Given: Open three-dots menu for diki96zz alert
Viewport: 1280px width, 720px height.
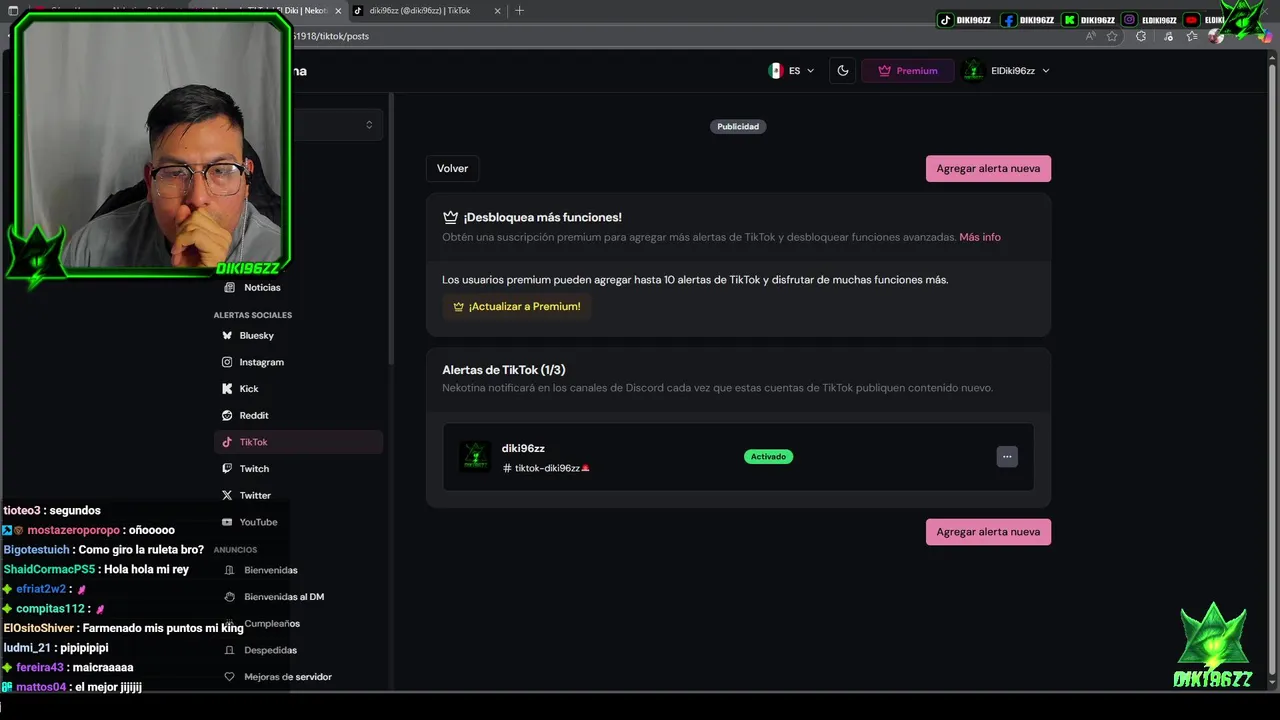Looking at the screenshot, I should 1007,457.
